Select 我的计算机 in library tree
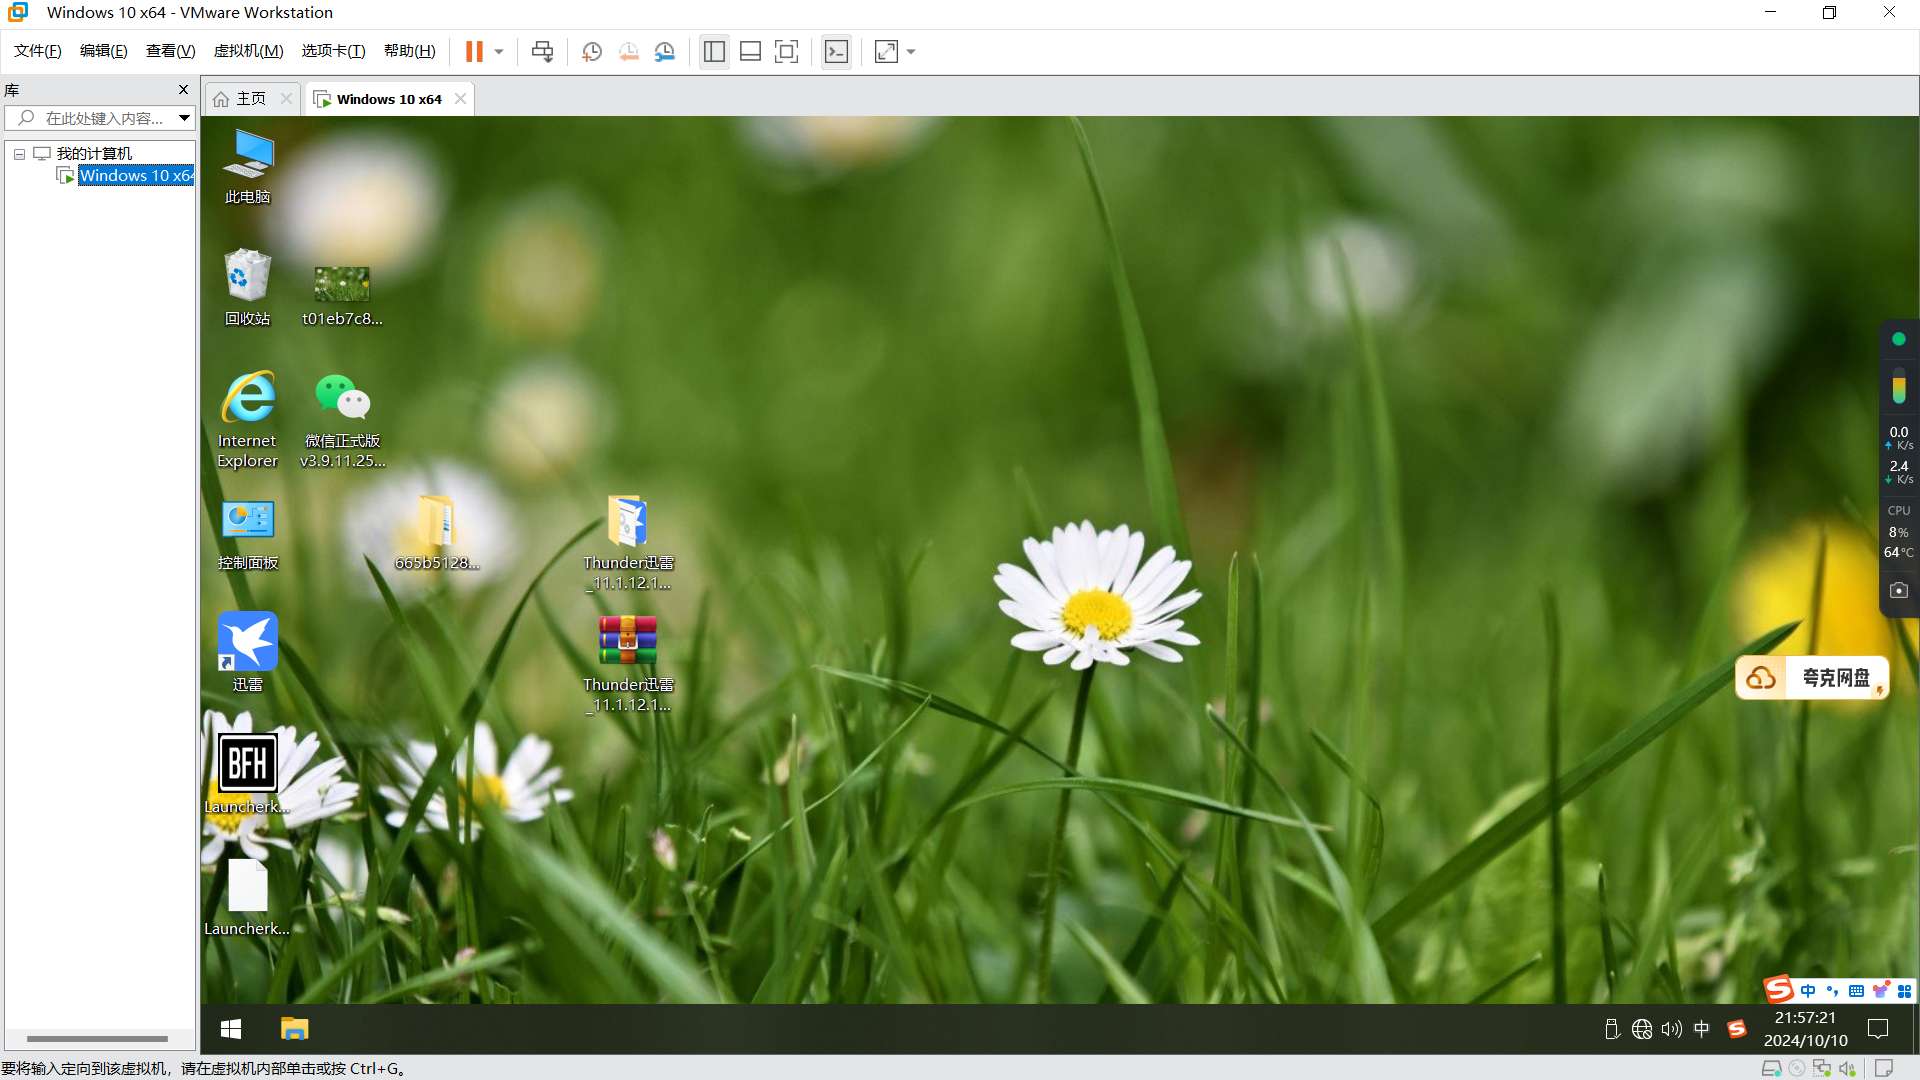 (x=94, y=154)
